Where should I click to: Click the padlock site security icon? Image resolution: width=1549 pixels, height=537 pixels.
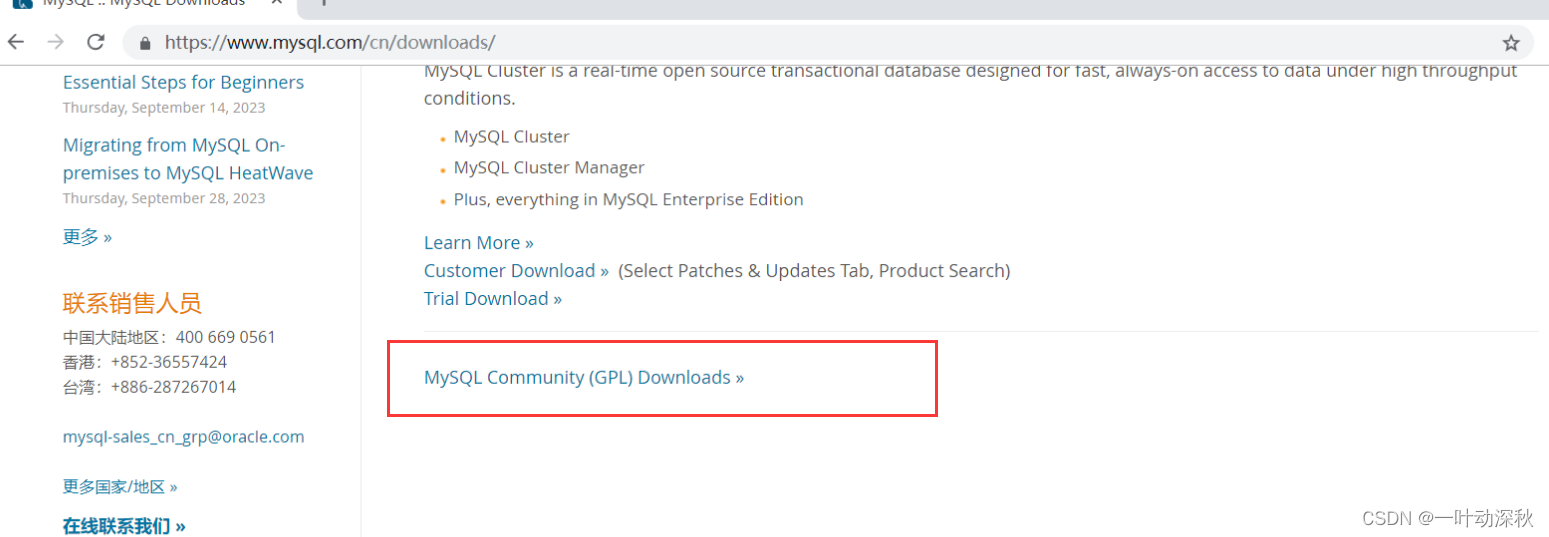click(x=146, y=43)
